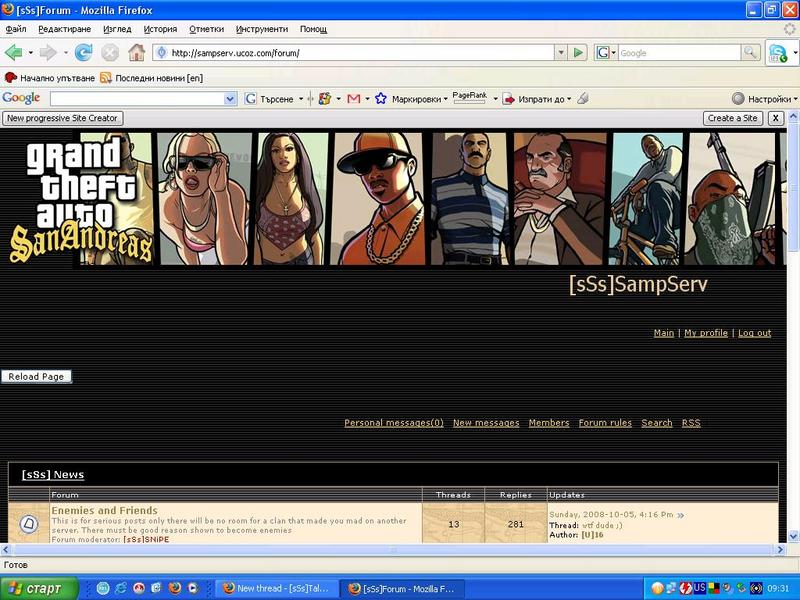The height and width of the screenshot is (600, 800).
Task: Open the Enemies and Friends forum
Action: point(105,510)
